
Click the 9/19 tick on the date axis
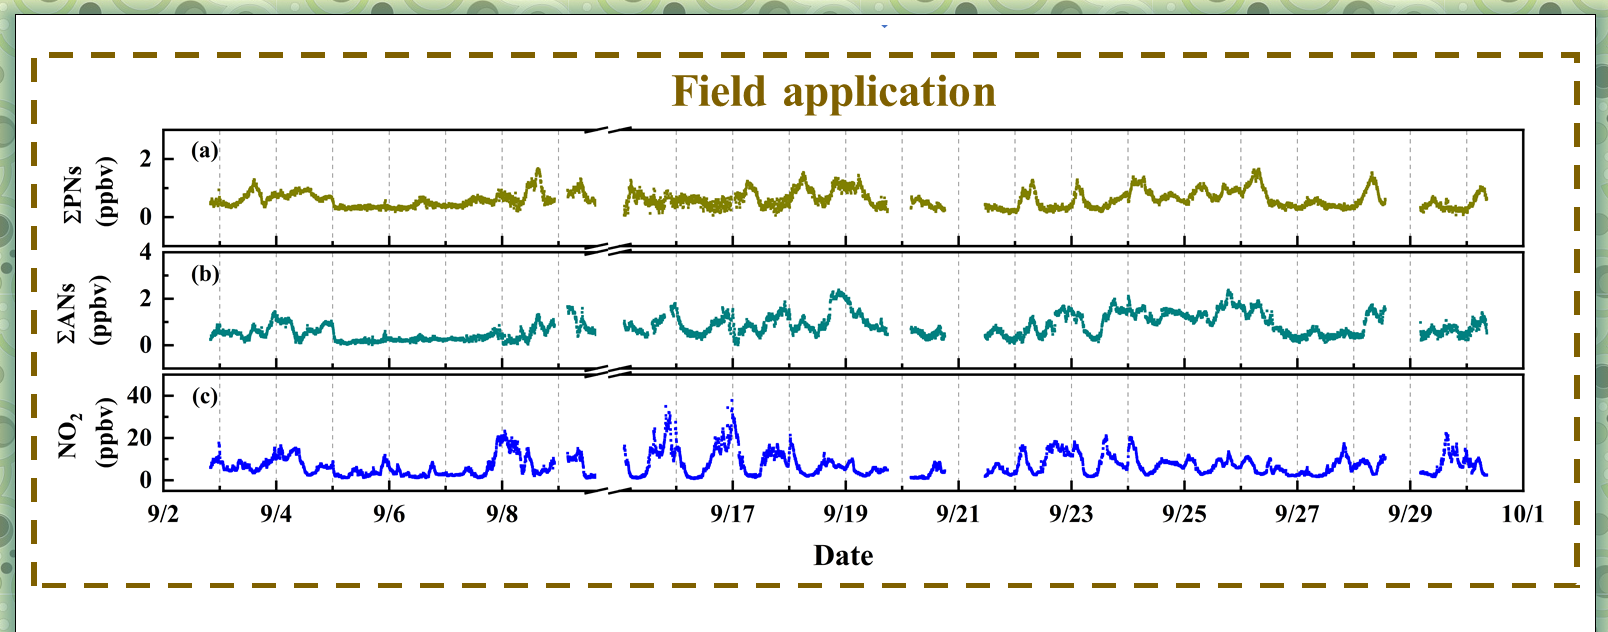coord(845,514)
